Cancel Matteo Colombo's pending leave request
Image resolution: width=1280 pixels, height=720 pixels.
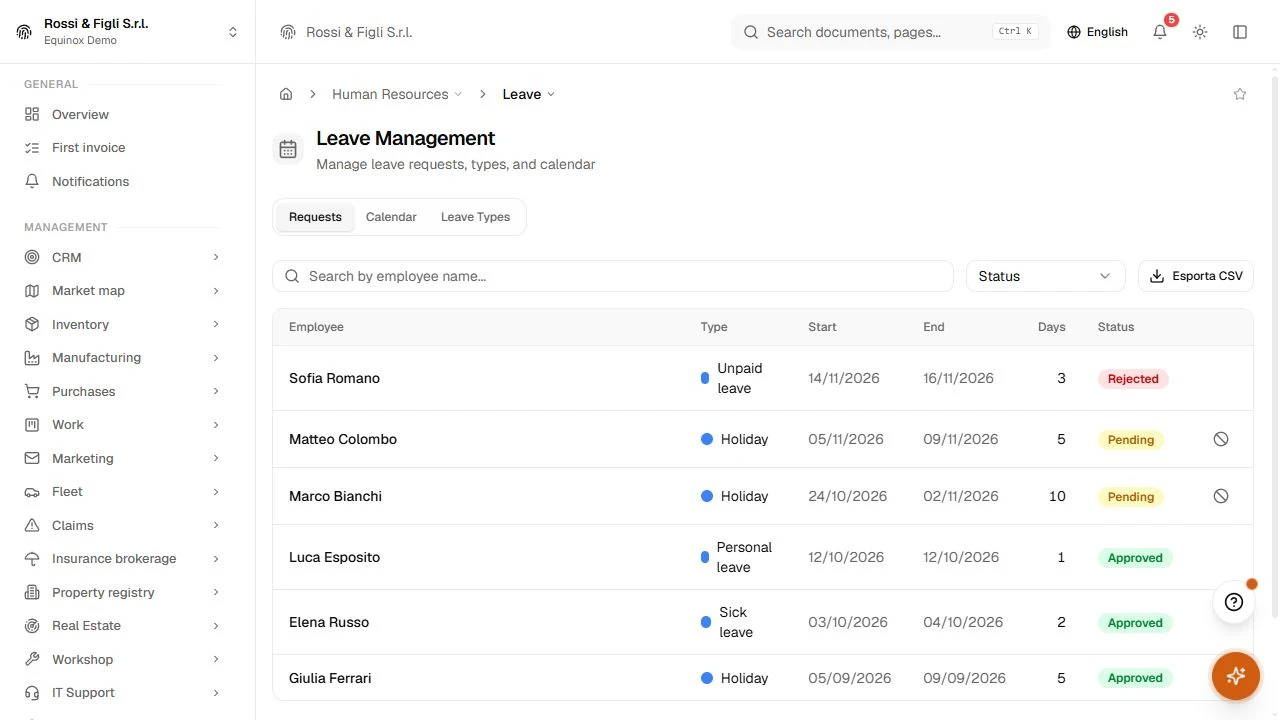pyautogui.click(x=1221, y=439)
